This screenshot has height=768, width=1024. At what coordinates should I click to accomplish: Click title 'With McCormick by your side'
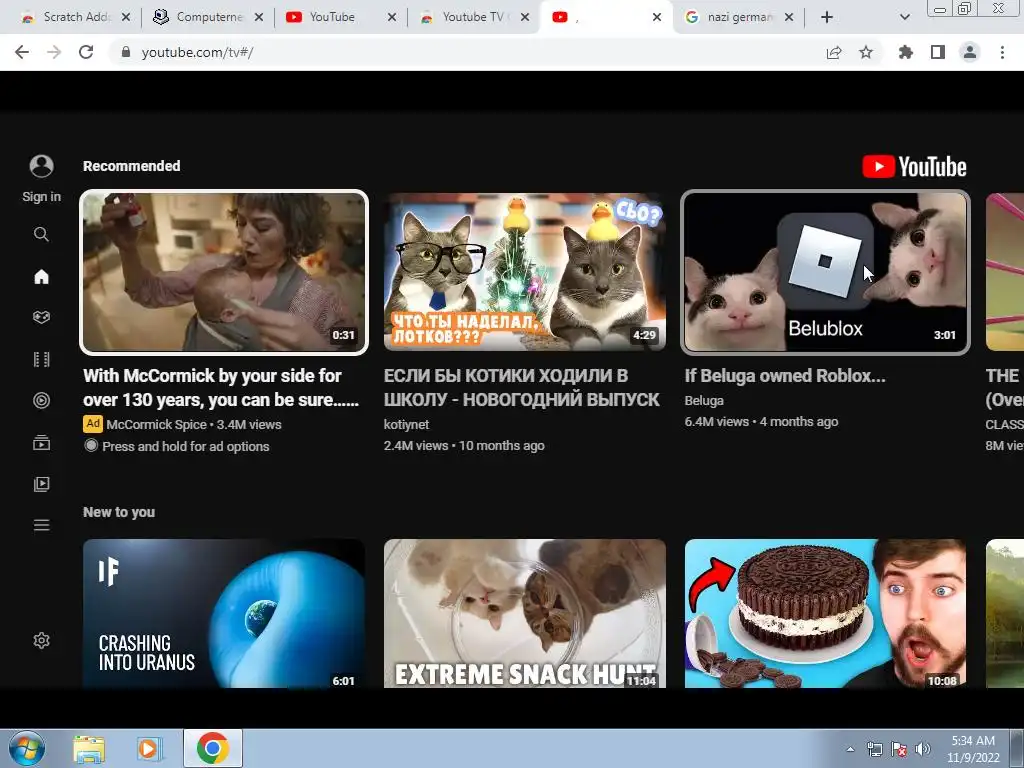pos(221,387)
